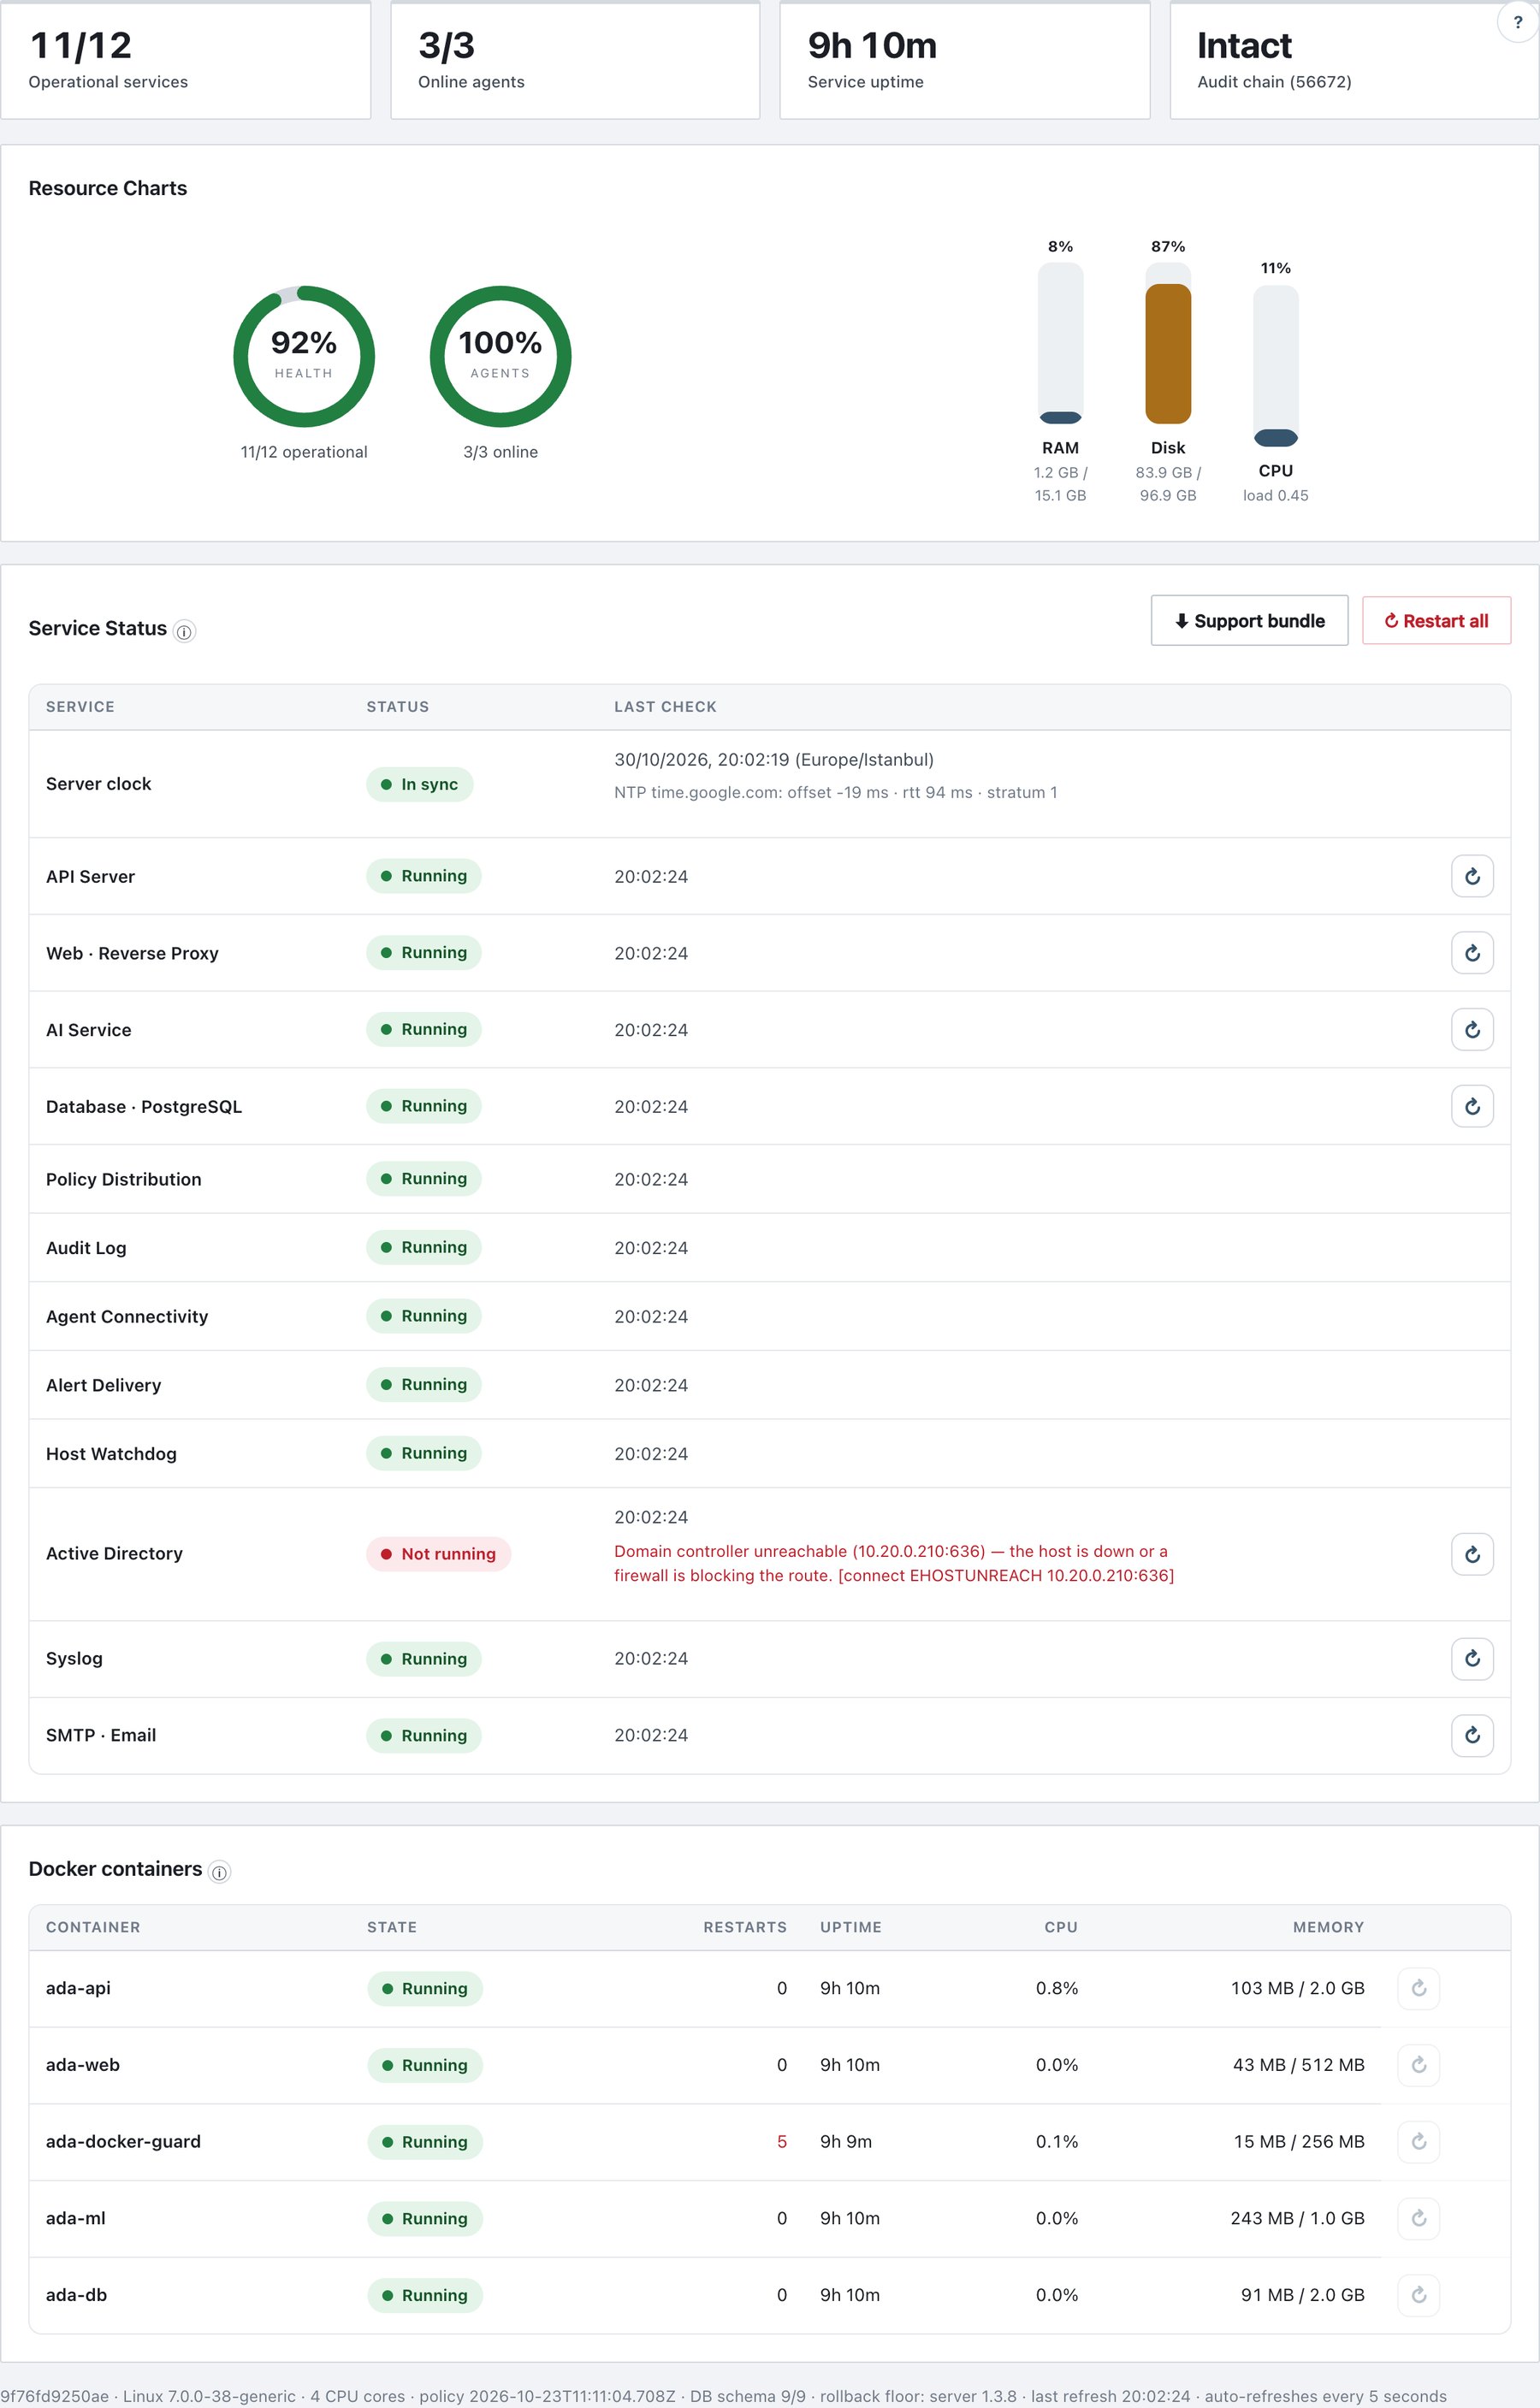The image size is (1540, 2408).
Task: Download the Support bundle
Action: (x=1249, y=621)
